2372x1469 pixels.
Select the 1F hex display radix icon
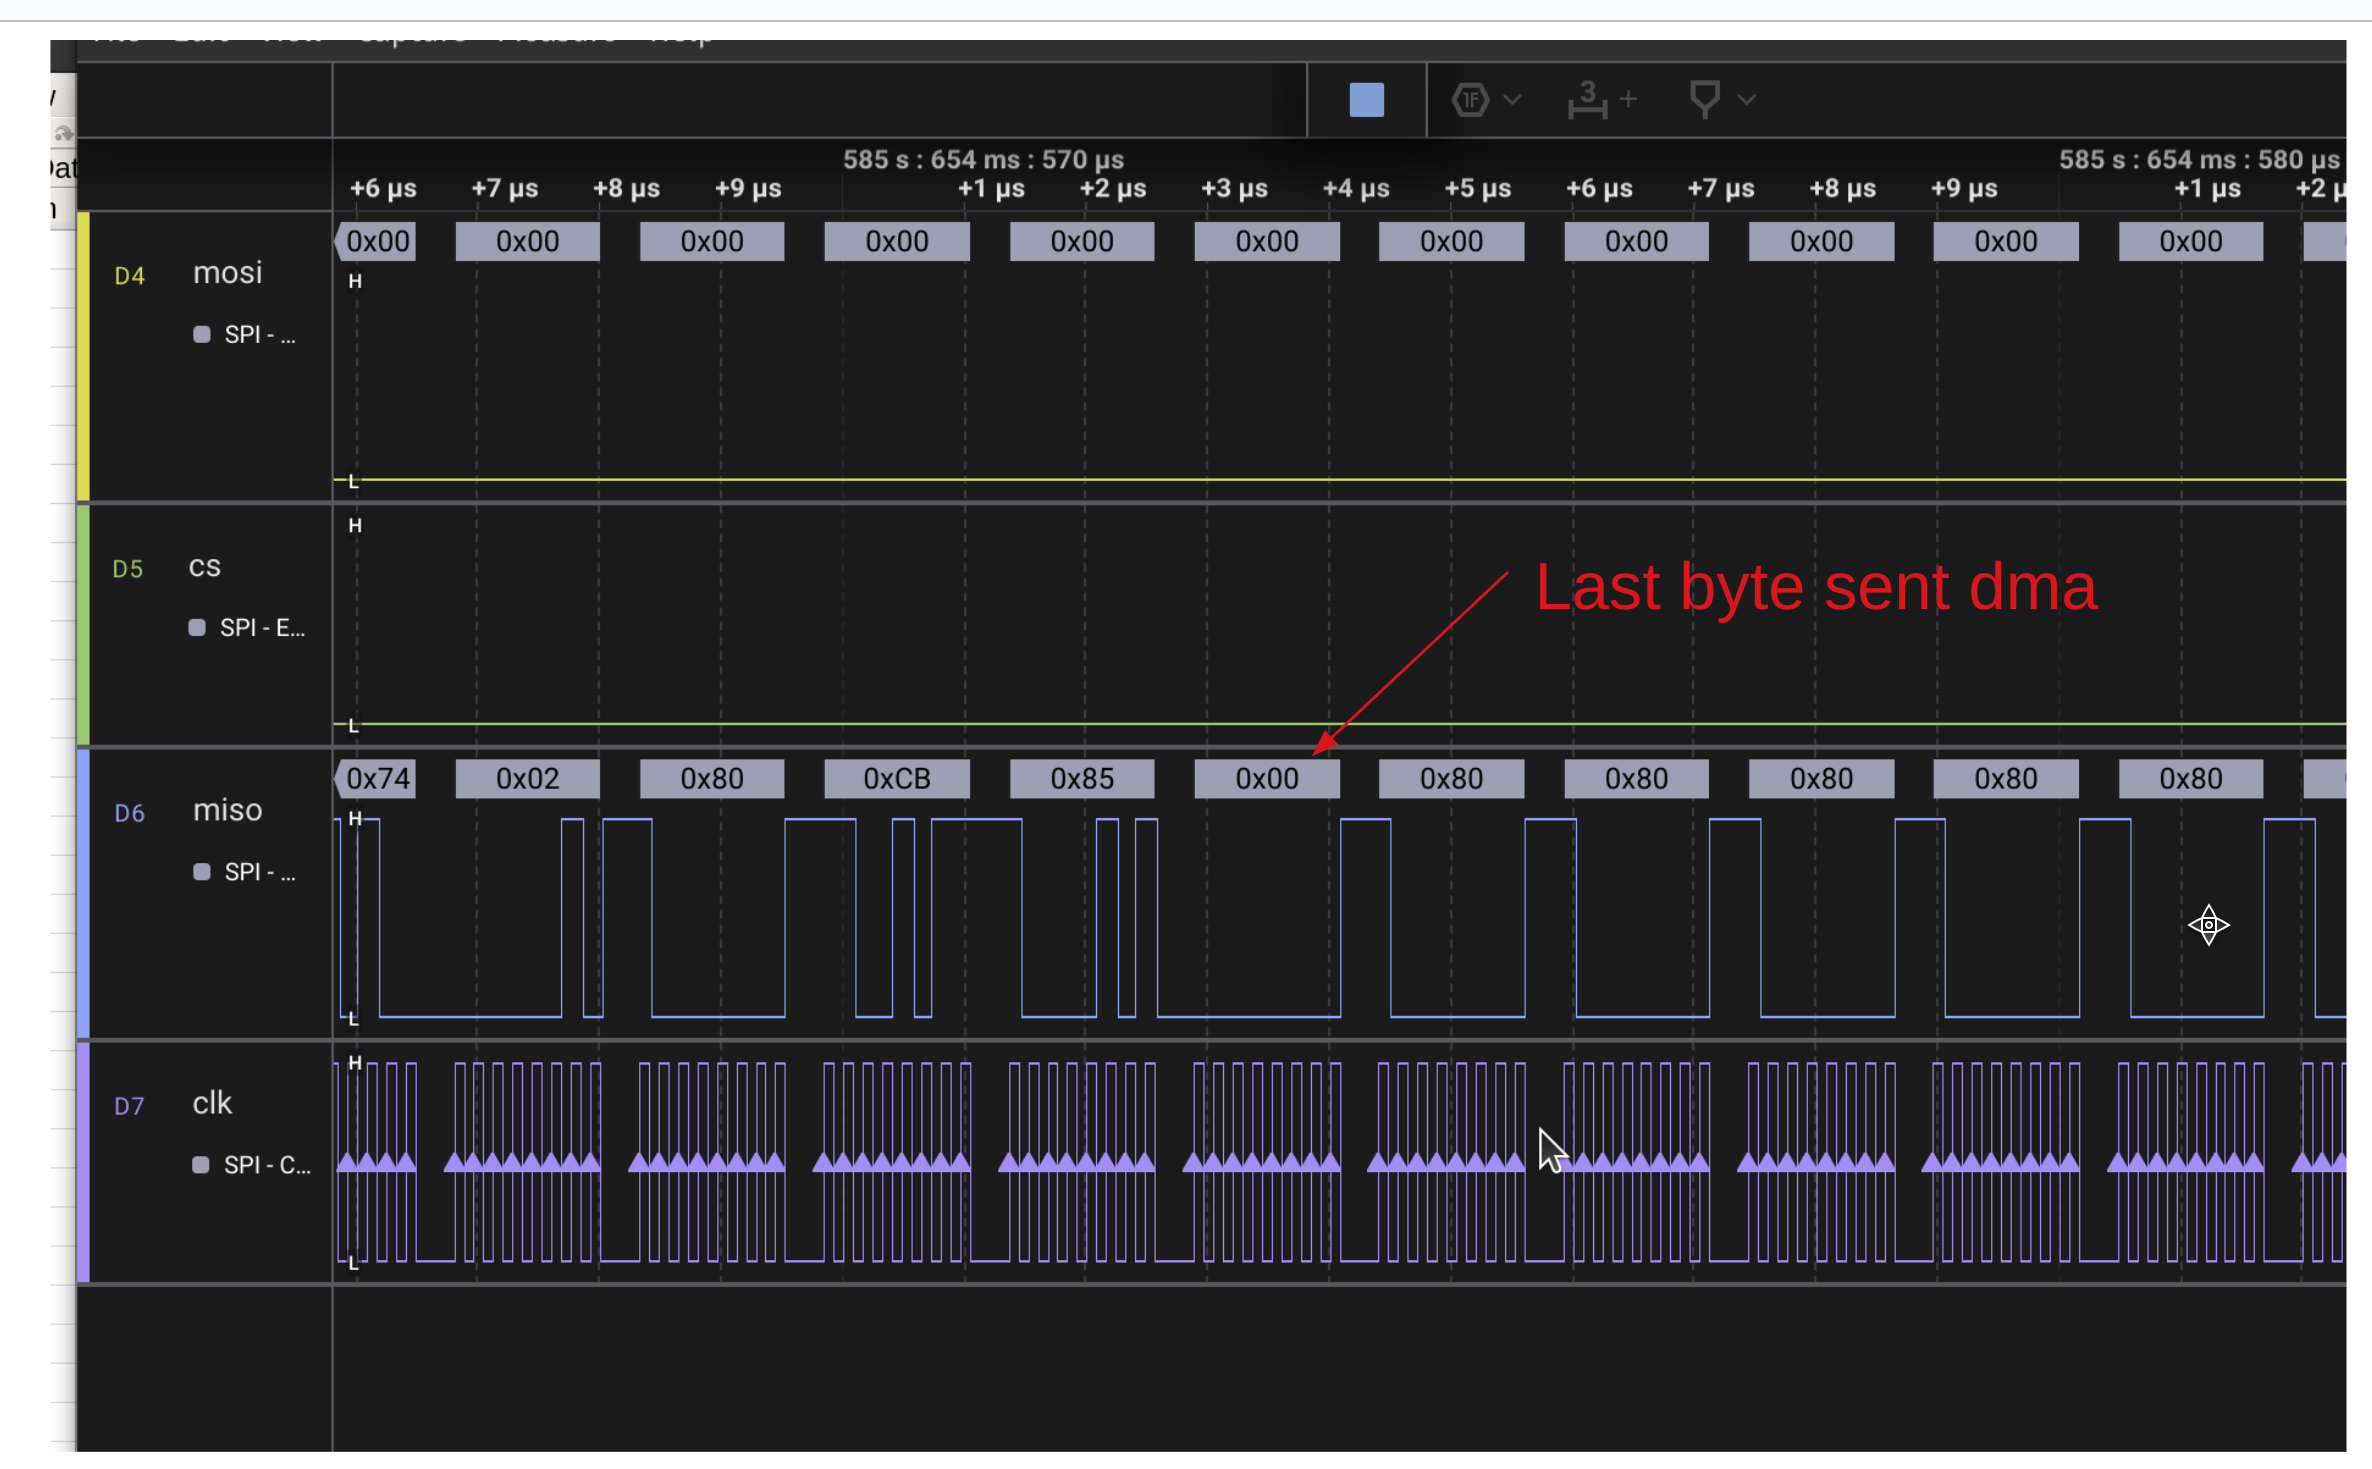point(1469,100)
